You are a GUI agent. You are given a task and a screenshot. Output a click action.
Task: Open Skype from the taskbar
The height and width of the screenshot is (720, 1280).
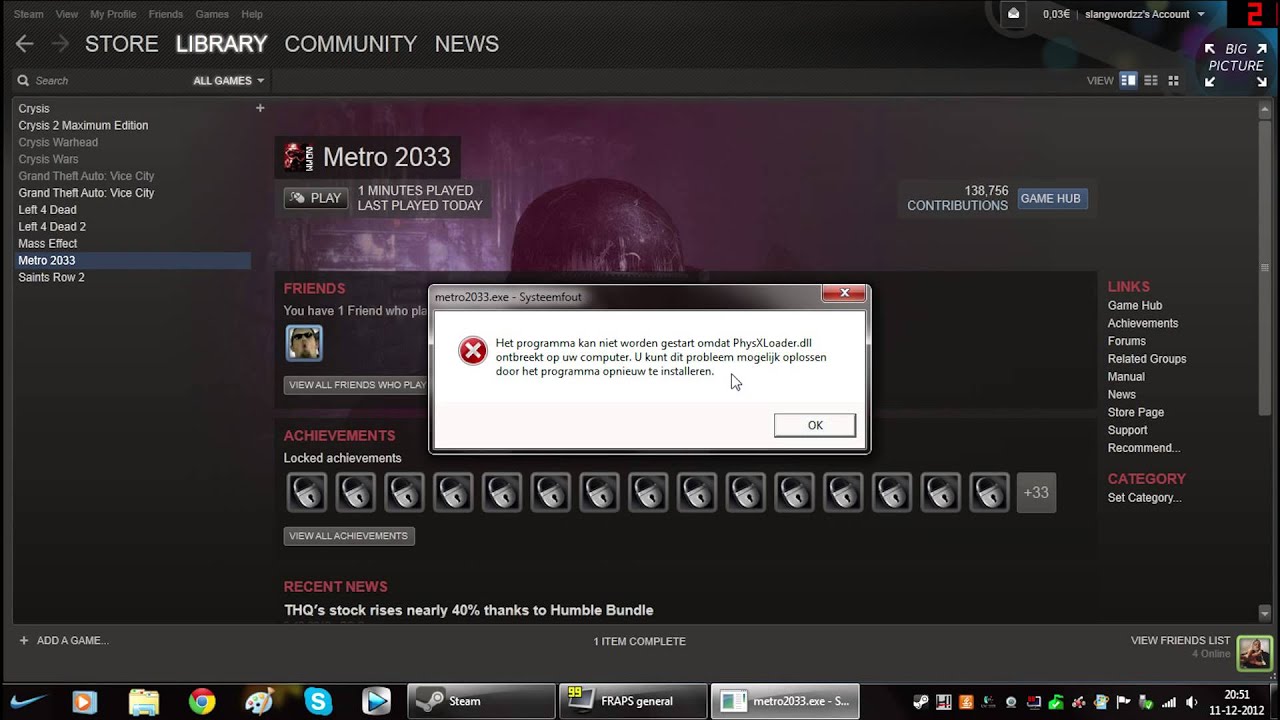point(318,701)
